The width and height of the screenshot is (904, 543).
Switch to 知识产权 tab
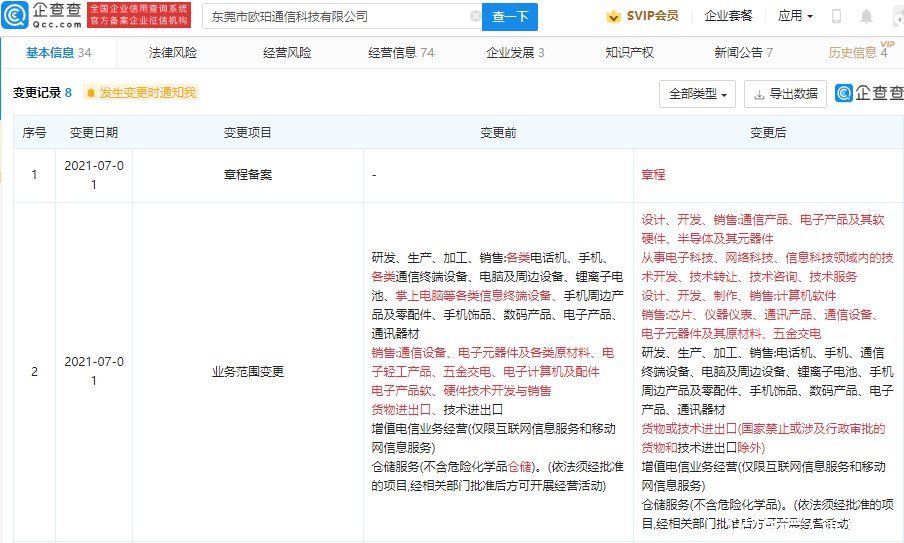tap(630, 52)
